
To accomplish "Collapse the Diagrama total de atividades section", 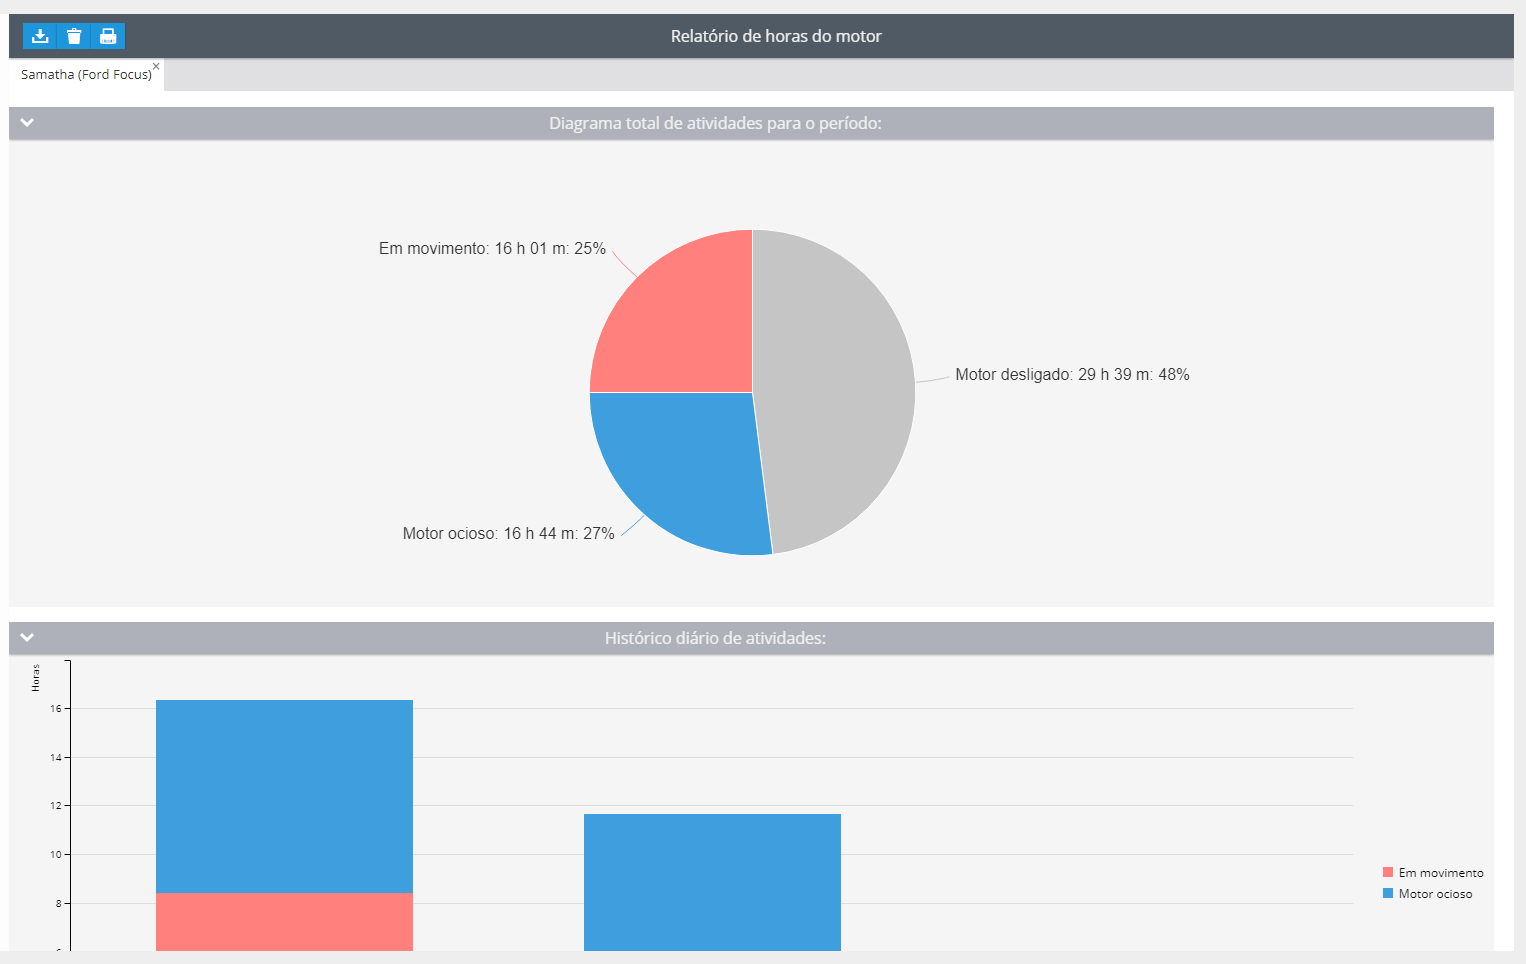I will point(27,122).
